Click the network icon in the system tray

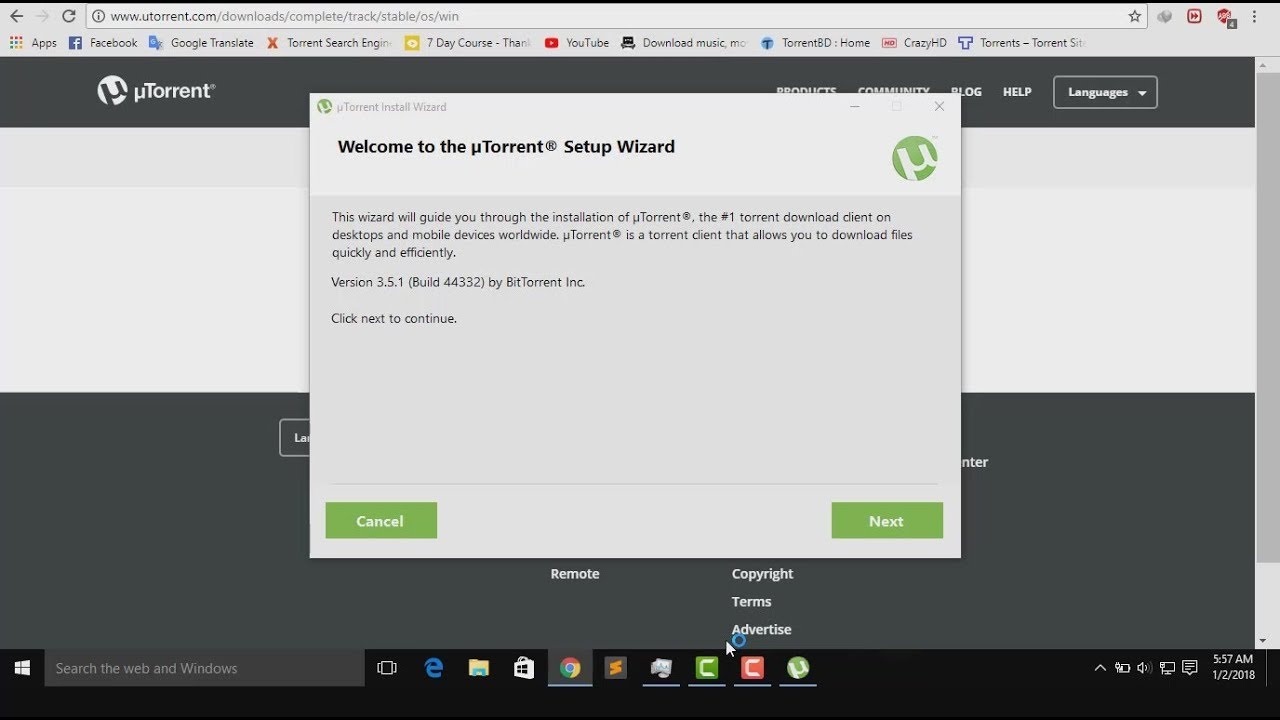click(x=1166, y=668)
